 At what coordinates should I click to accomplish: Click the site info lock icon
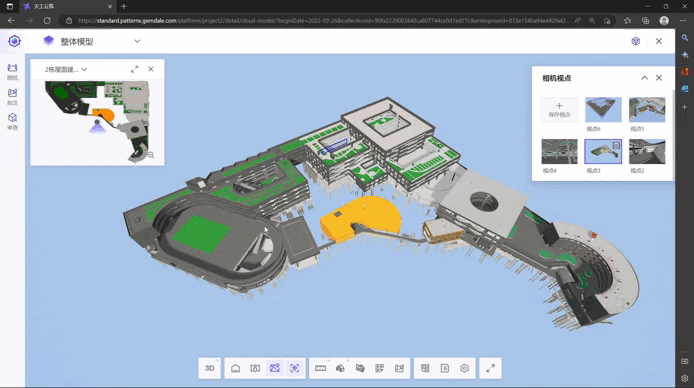coord(69,20)
